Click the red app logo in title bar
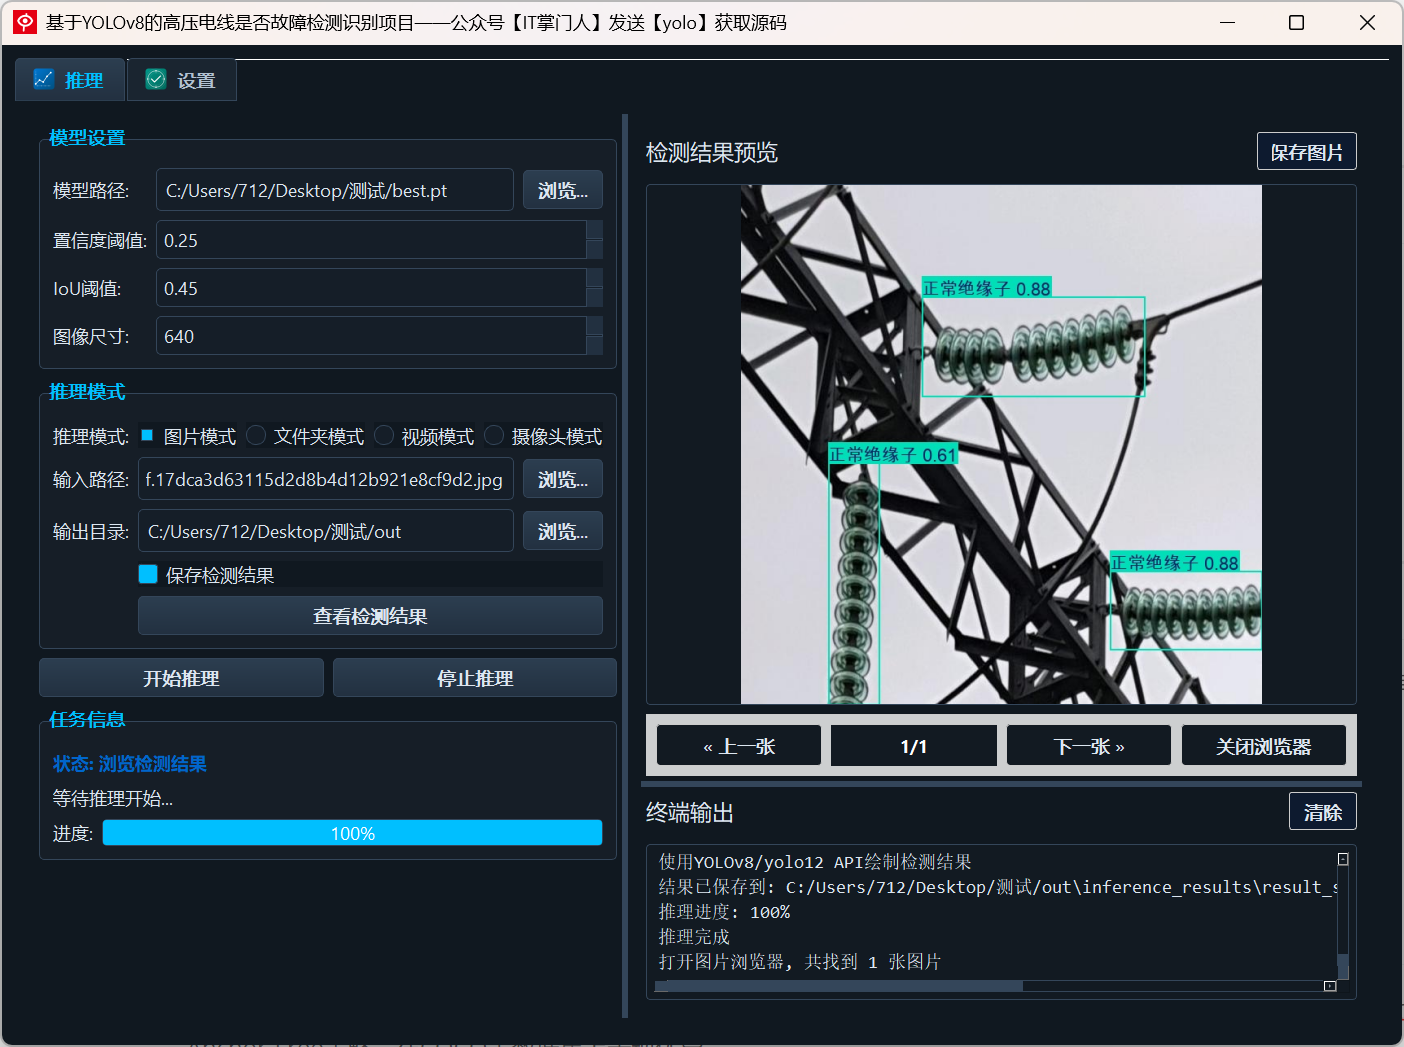 click(25, 22)
